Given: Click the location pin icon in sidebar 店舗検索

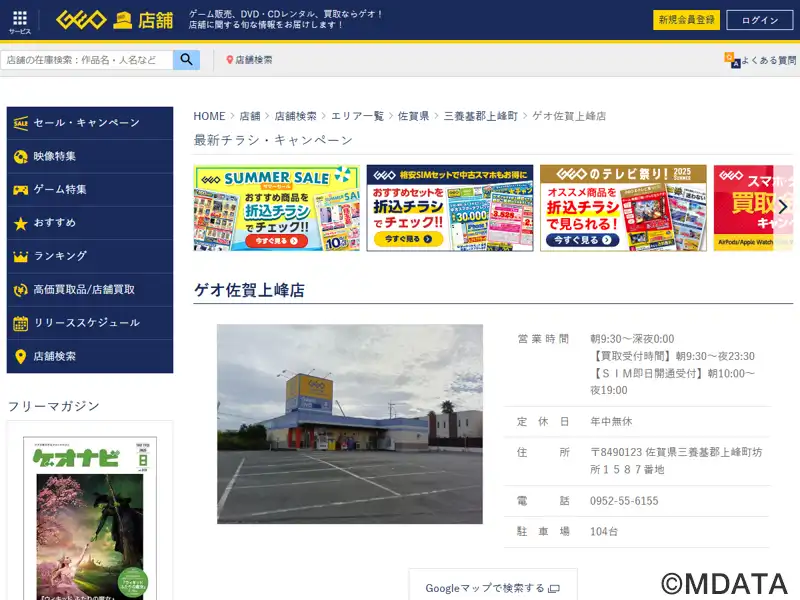Looking at the screenshot, I should [20, 357].
